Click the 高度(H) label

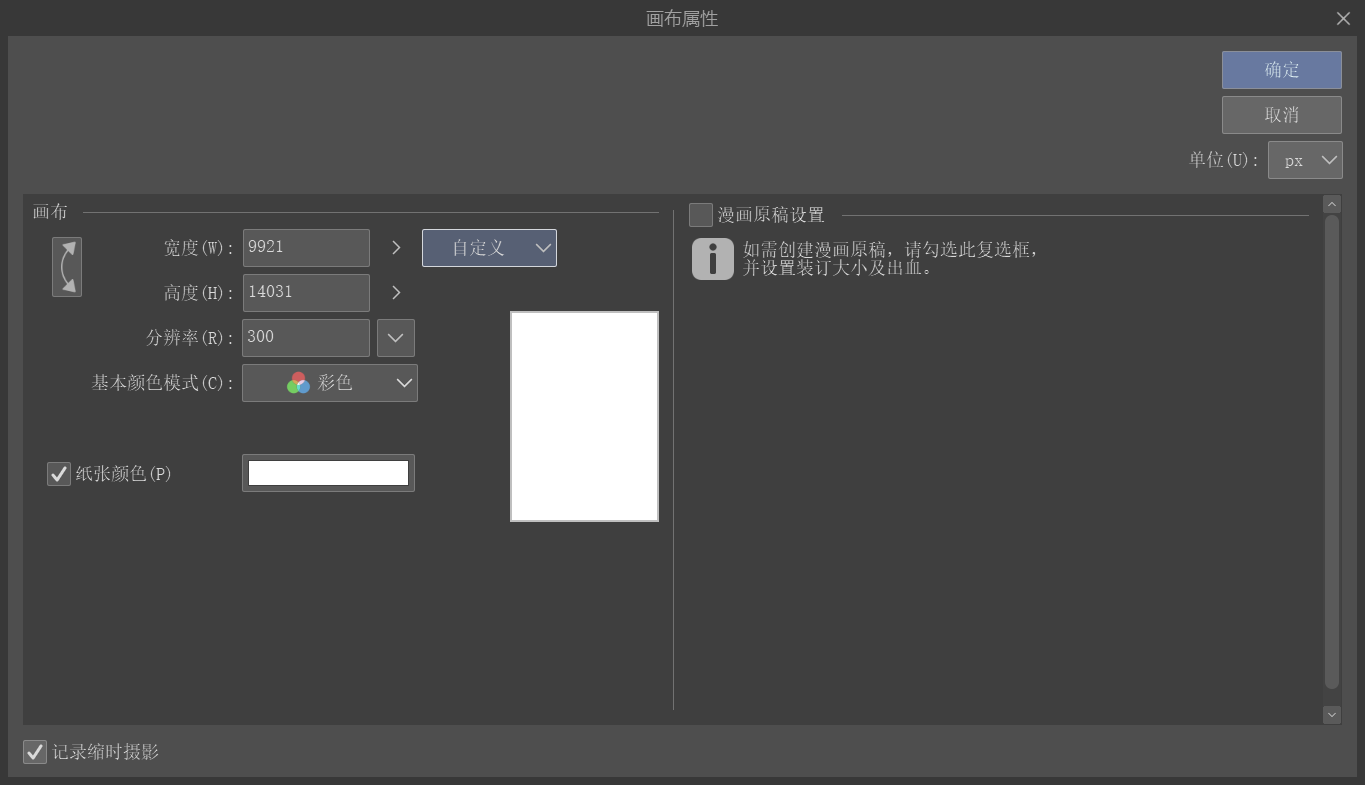(x=199, y=293)
